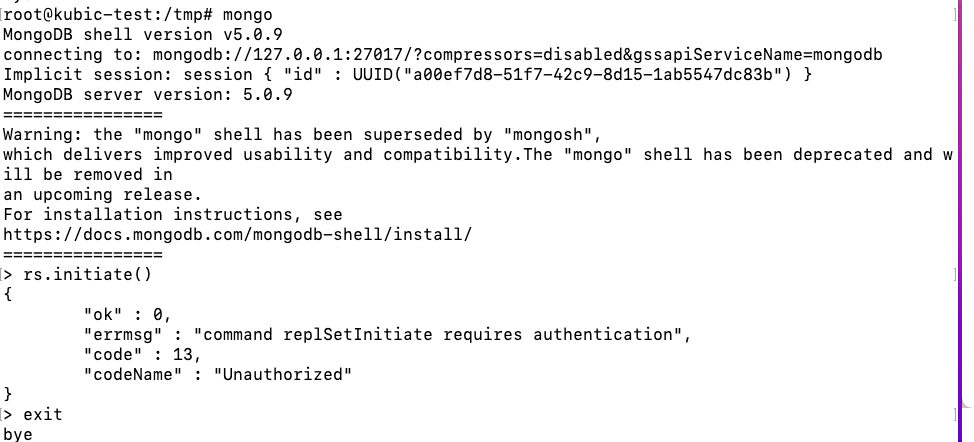Click the "bye" output line
The width and height of the screenshot is (974, 442).
coord(18,434)
